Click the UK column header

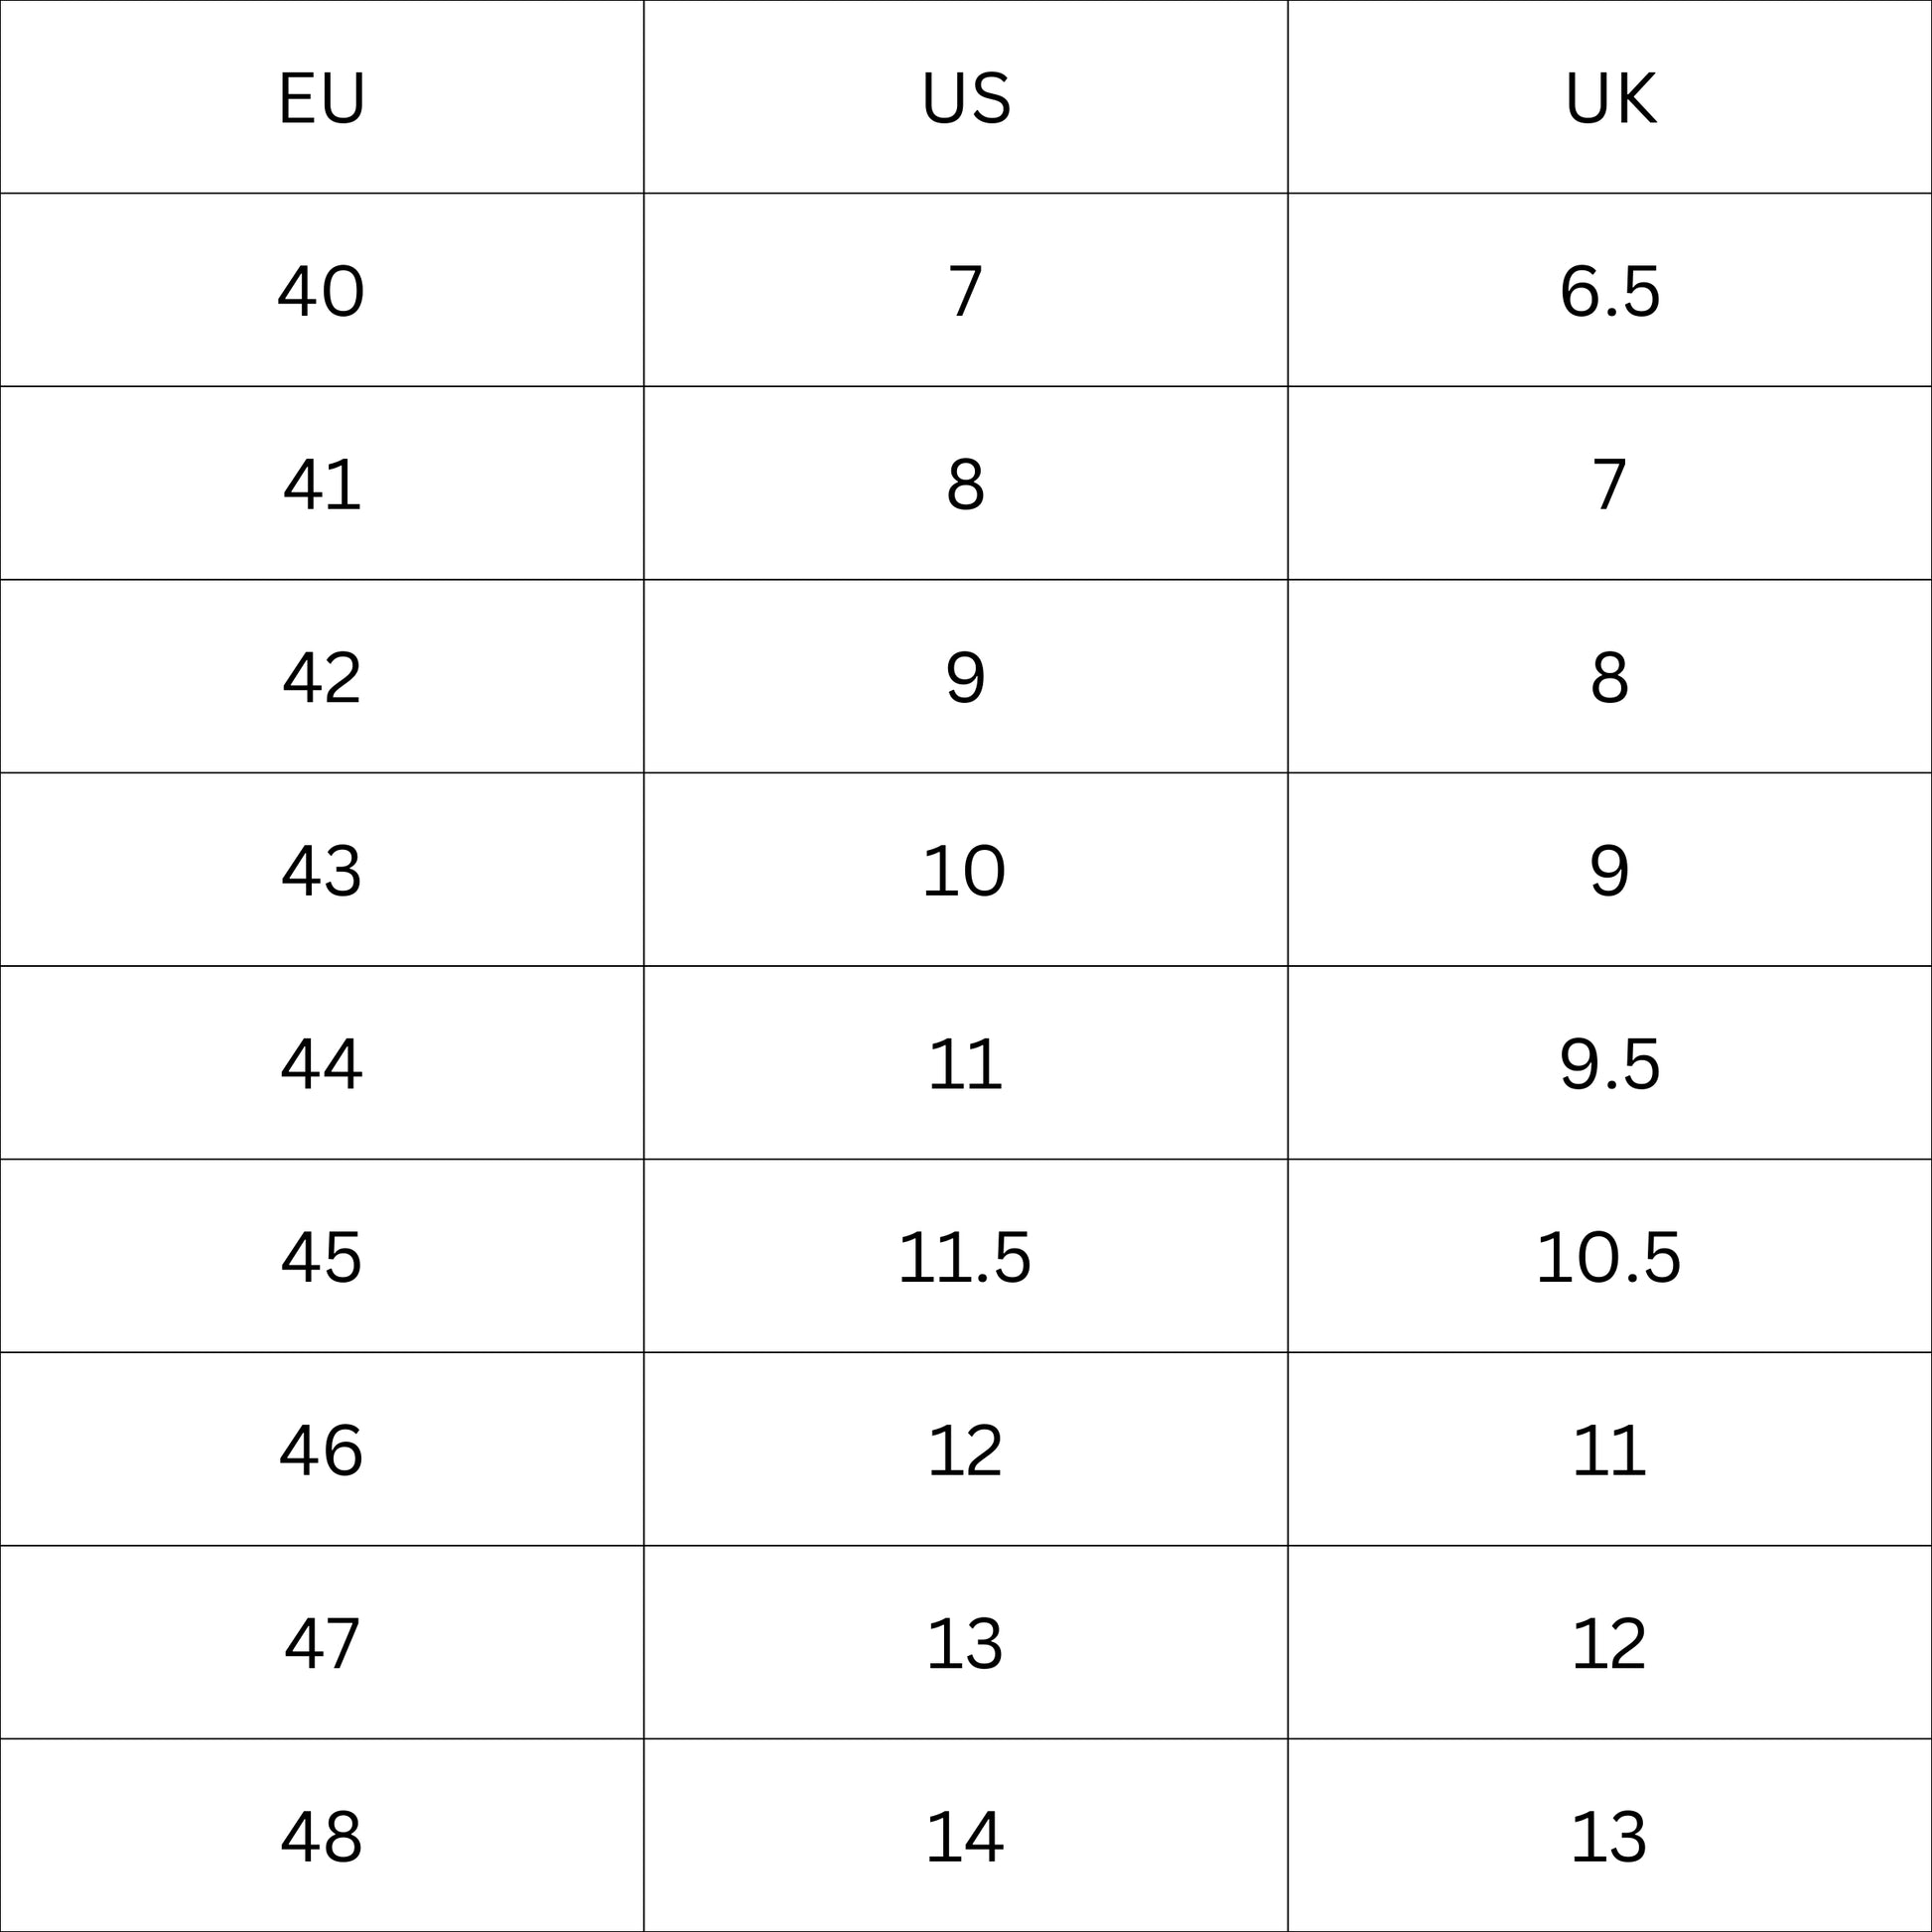coord(1609,98)
